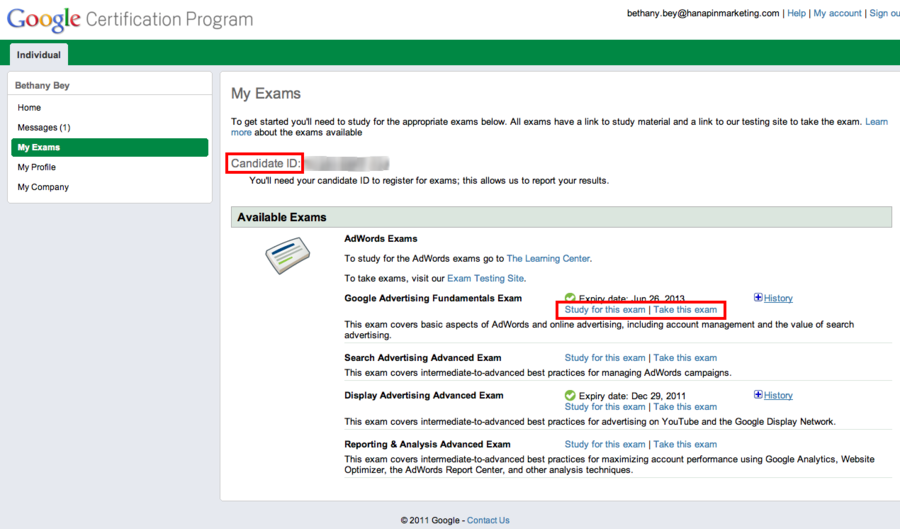This screenshot has height=529, width=900.
Task: Open the My account link
Action: pyautogui.click(x=837, y=13)
